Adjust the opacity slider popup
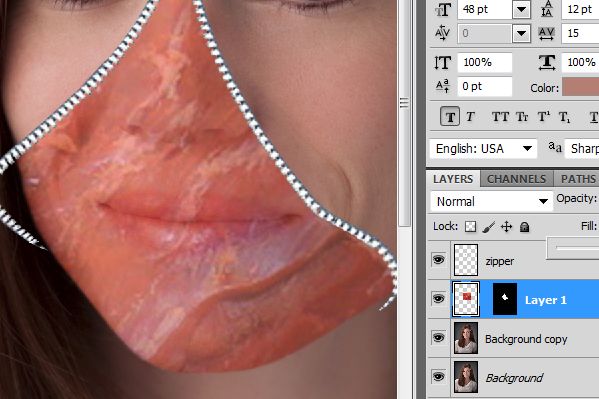The image size is (599, 399). (x=573, y=248)
